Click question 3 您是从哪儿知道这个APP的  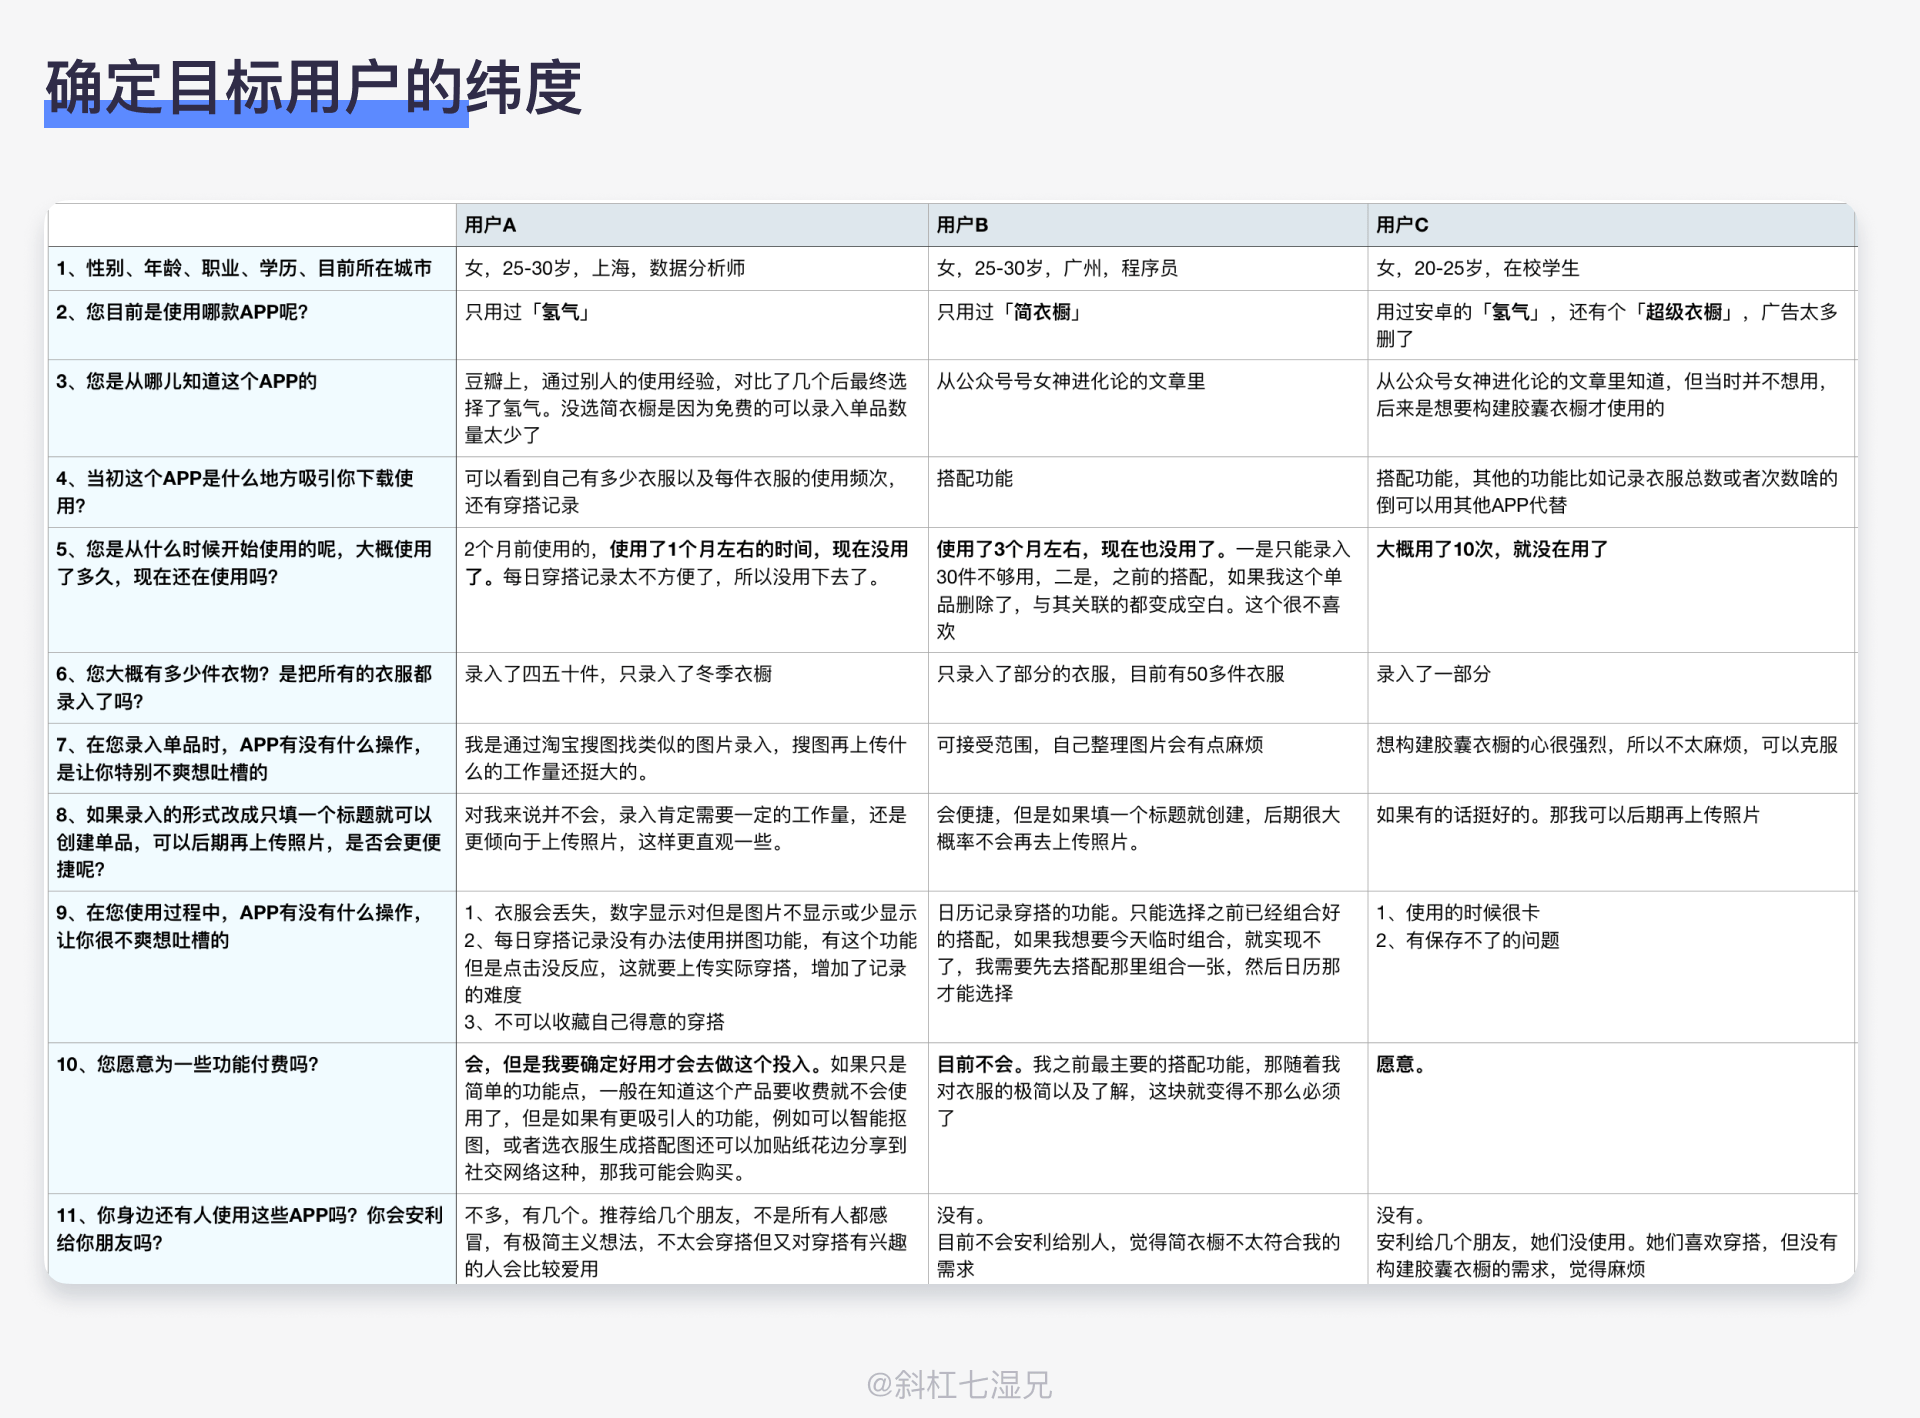tap(186, 381)
